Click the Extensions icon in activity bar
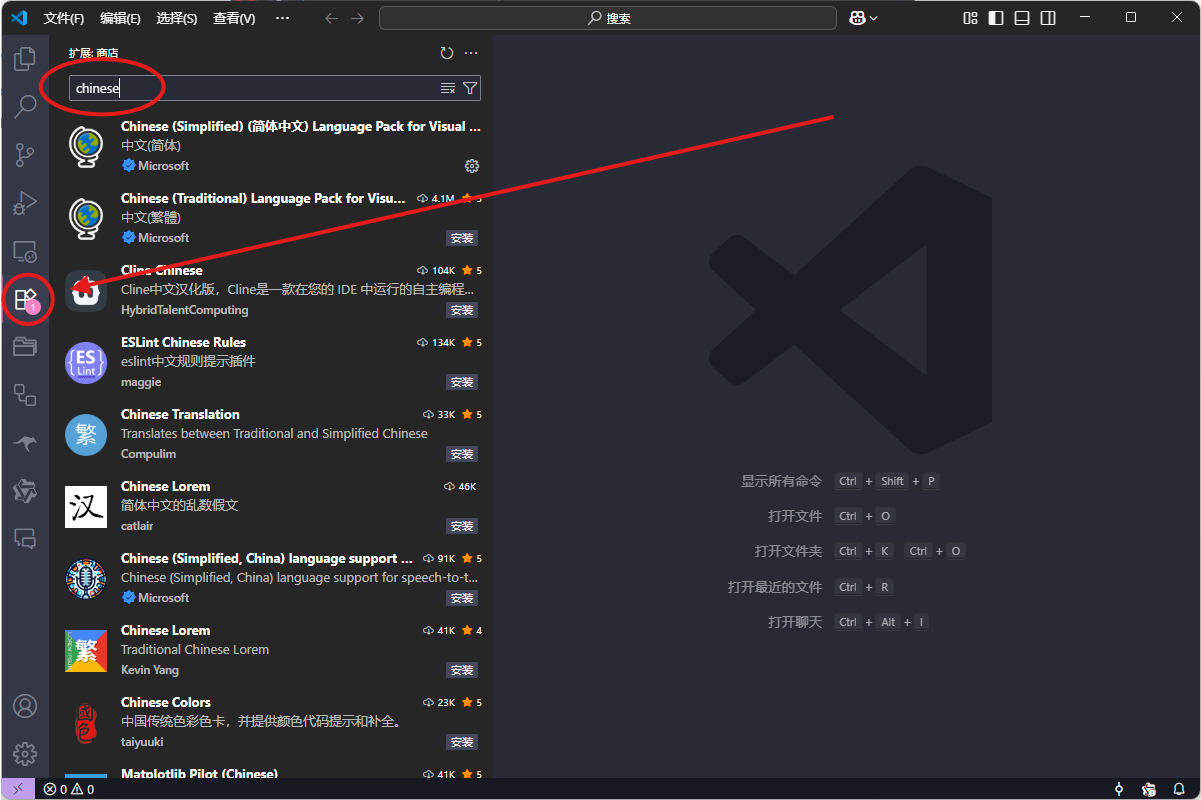1201x800 pixels. tap(25, 298)
